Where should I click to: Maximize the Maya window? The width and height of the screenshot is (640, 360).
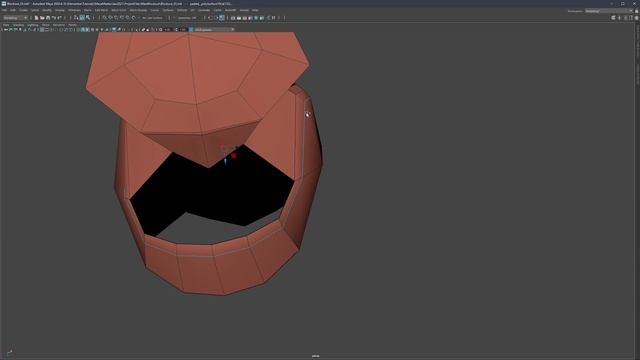(x=622, y=3)
